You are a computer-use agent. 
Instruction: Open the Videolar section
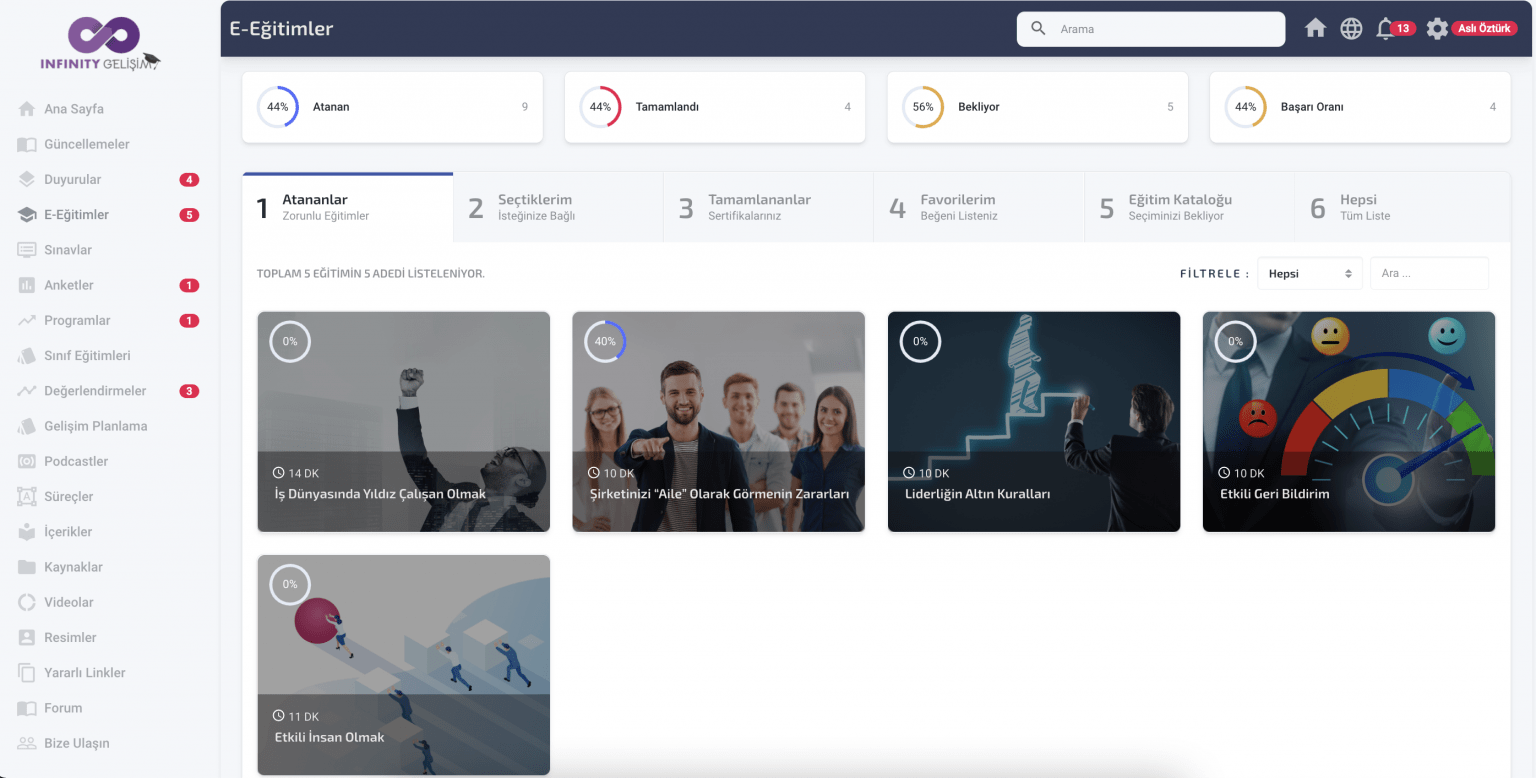tap(67, 602)
